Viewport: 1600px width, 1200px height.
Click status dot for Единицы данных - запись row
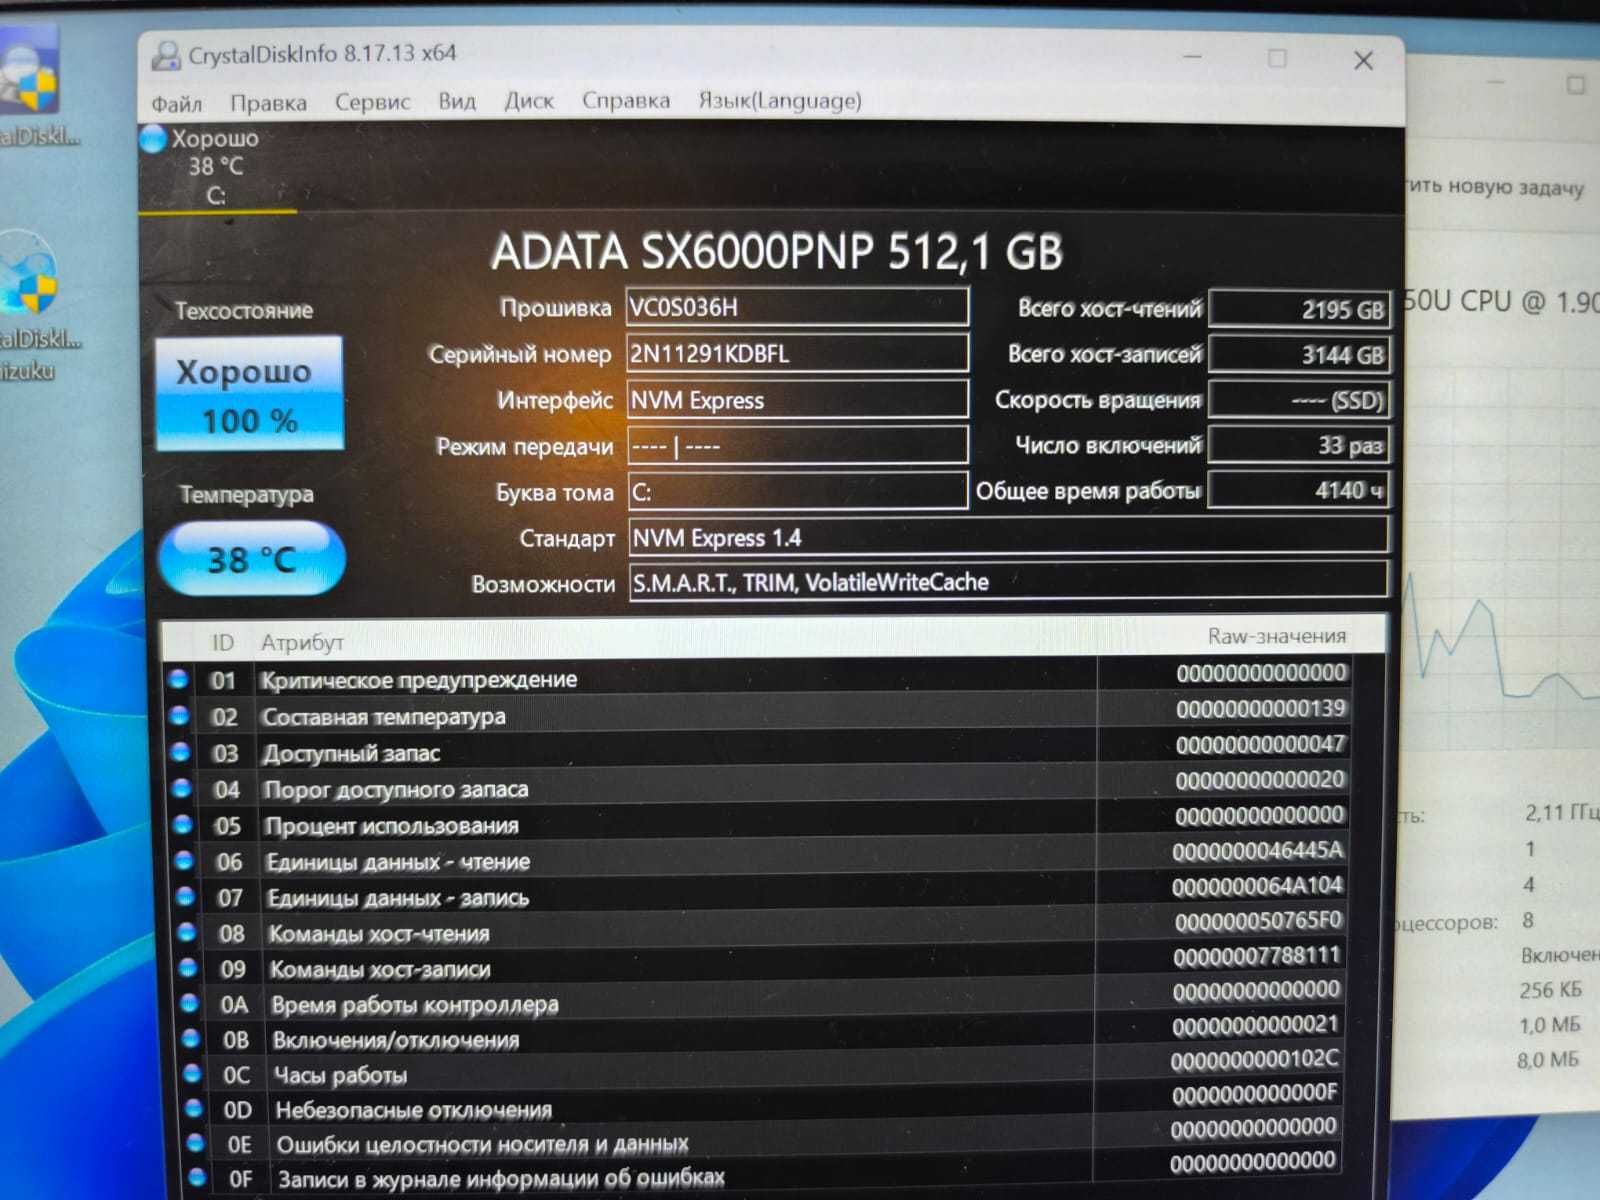(185, 896)
